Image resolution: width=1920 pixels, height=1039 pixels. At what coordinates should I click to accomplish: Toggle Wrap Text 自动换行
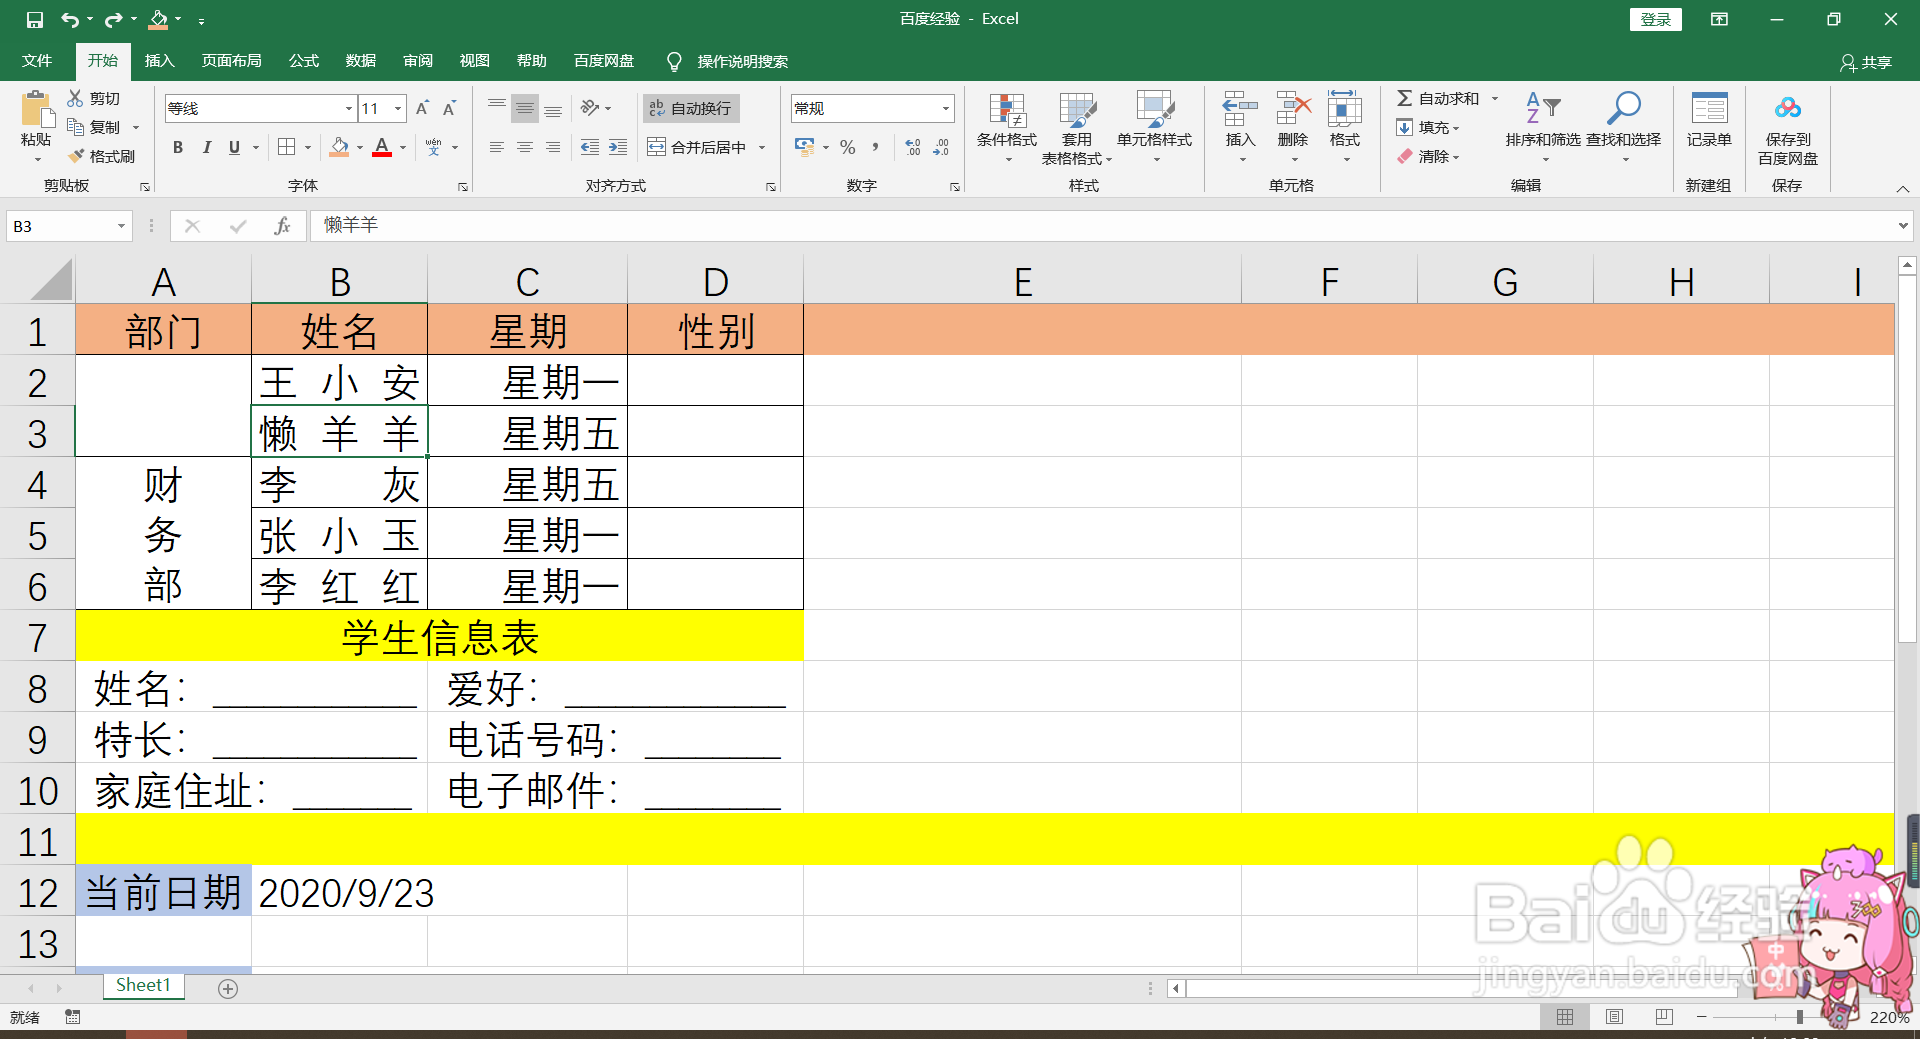690,108
